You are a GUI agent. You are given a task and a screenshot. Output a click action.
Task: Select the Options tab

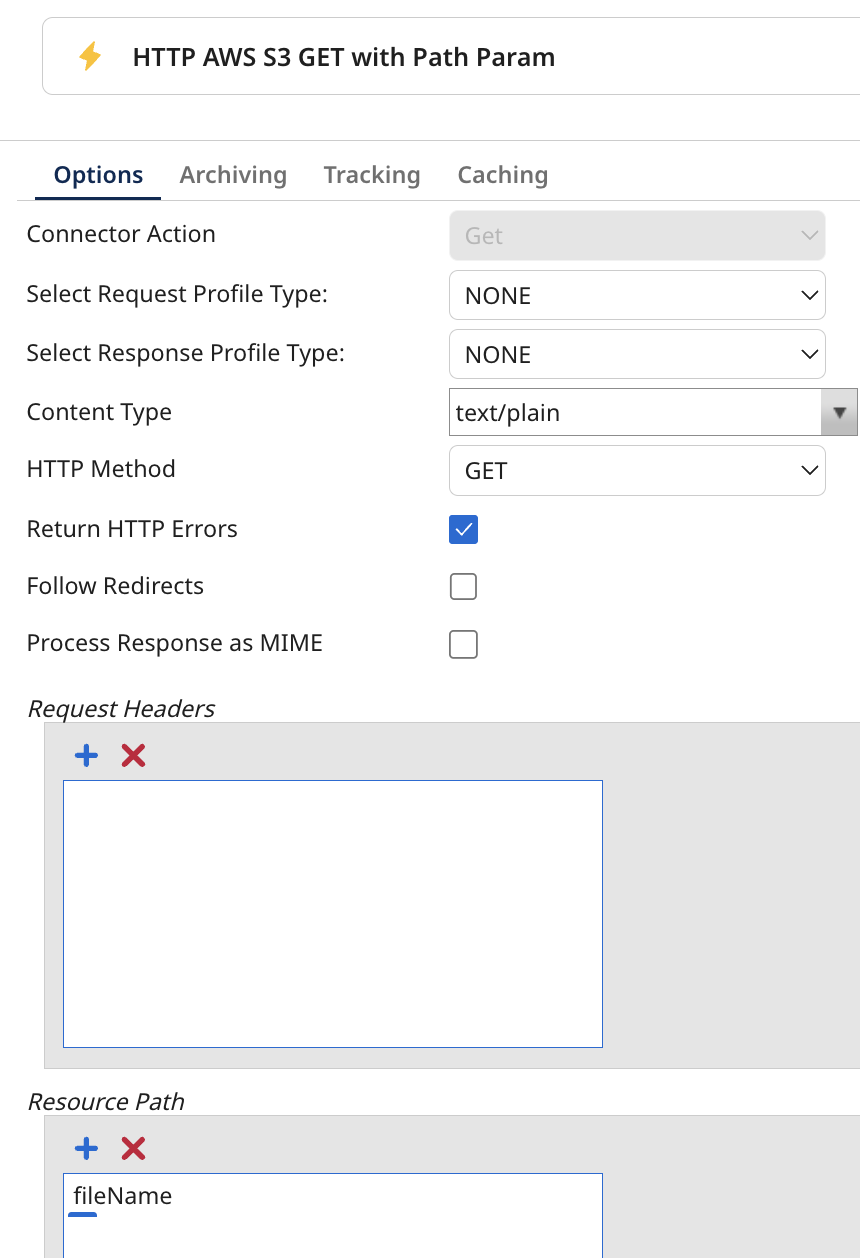(x=97, y=174)
